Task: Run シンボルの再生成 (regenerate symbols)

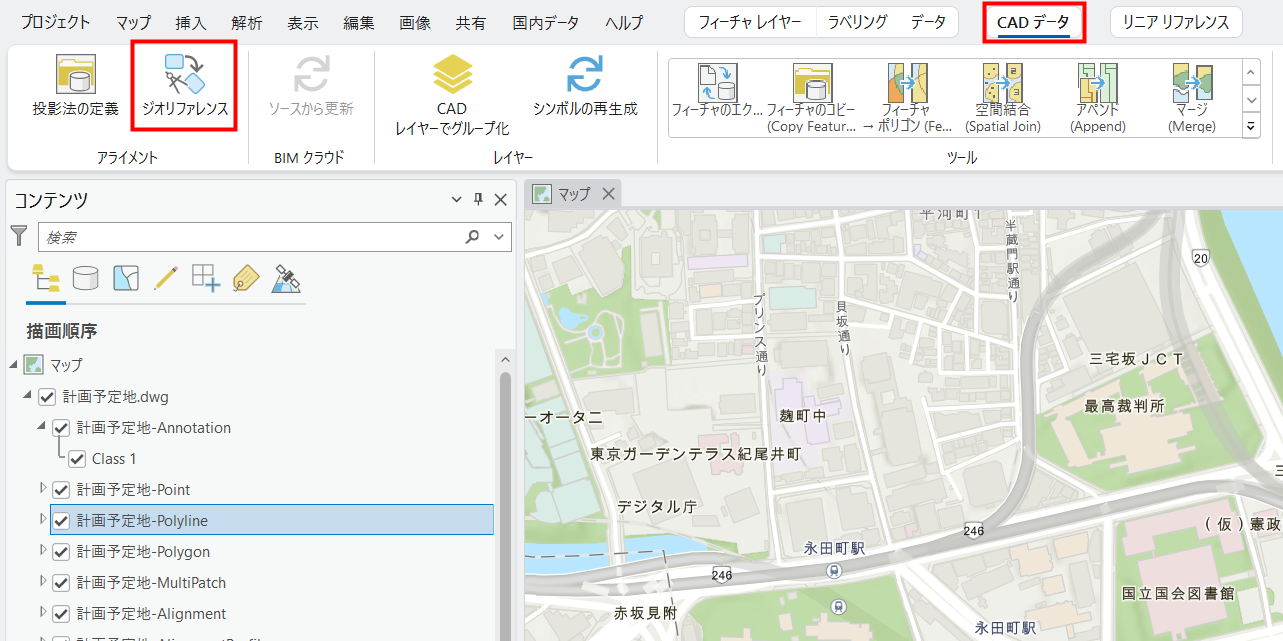Action: [x=585, y=86]
